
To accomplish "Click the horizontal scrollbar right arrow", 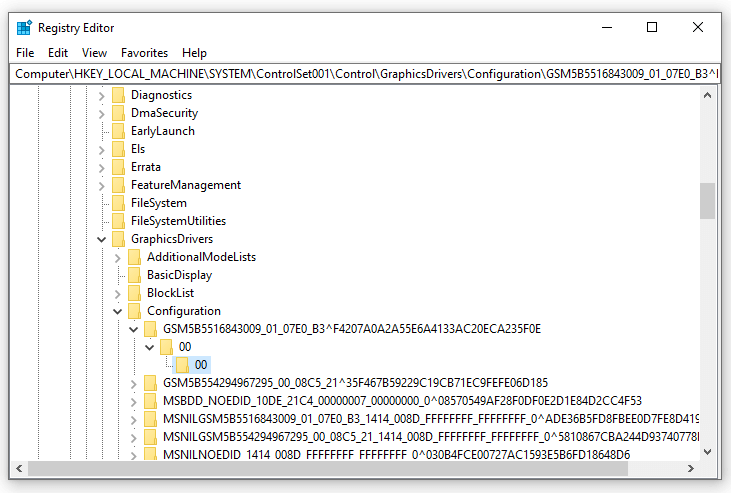I will point(691,468).
